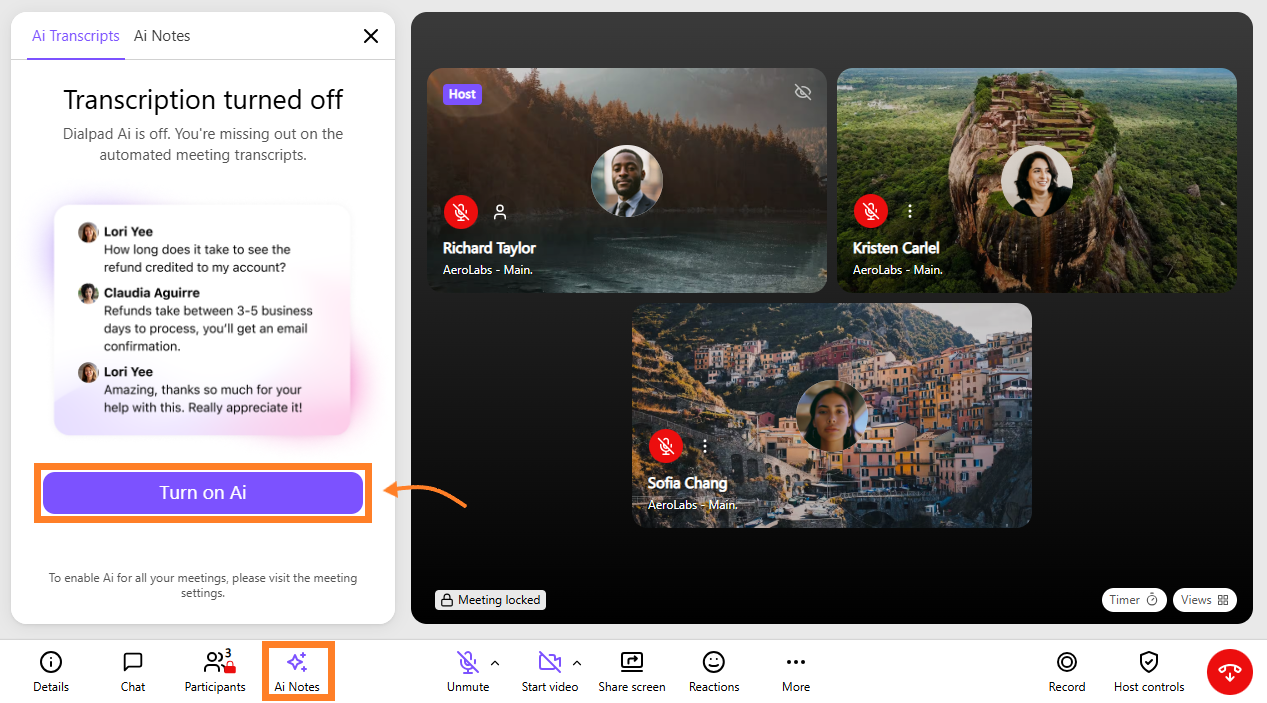Click the Host badge on Richard Taylor's tile
1267x703 pixels.
462,94
